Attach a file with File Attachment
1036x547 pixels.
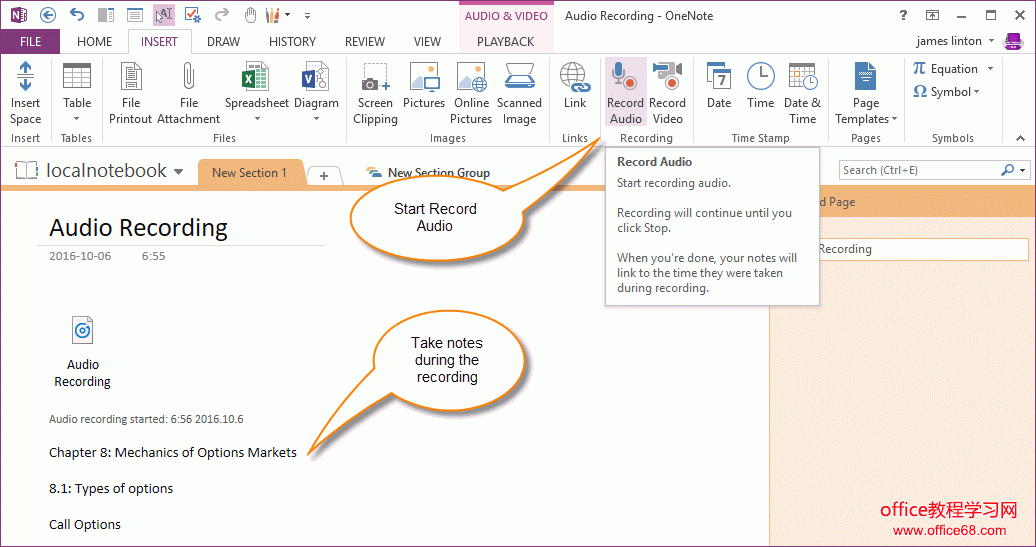point(188,93)
